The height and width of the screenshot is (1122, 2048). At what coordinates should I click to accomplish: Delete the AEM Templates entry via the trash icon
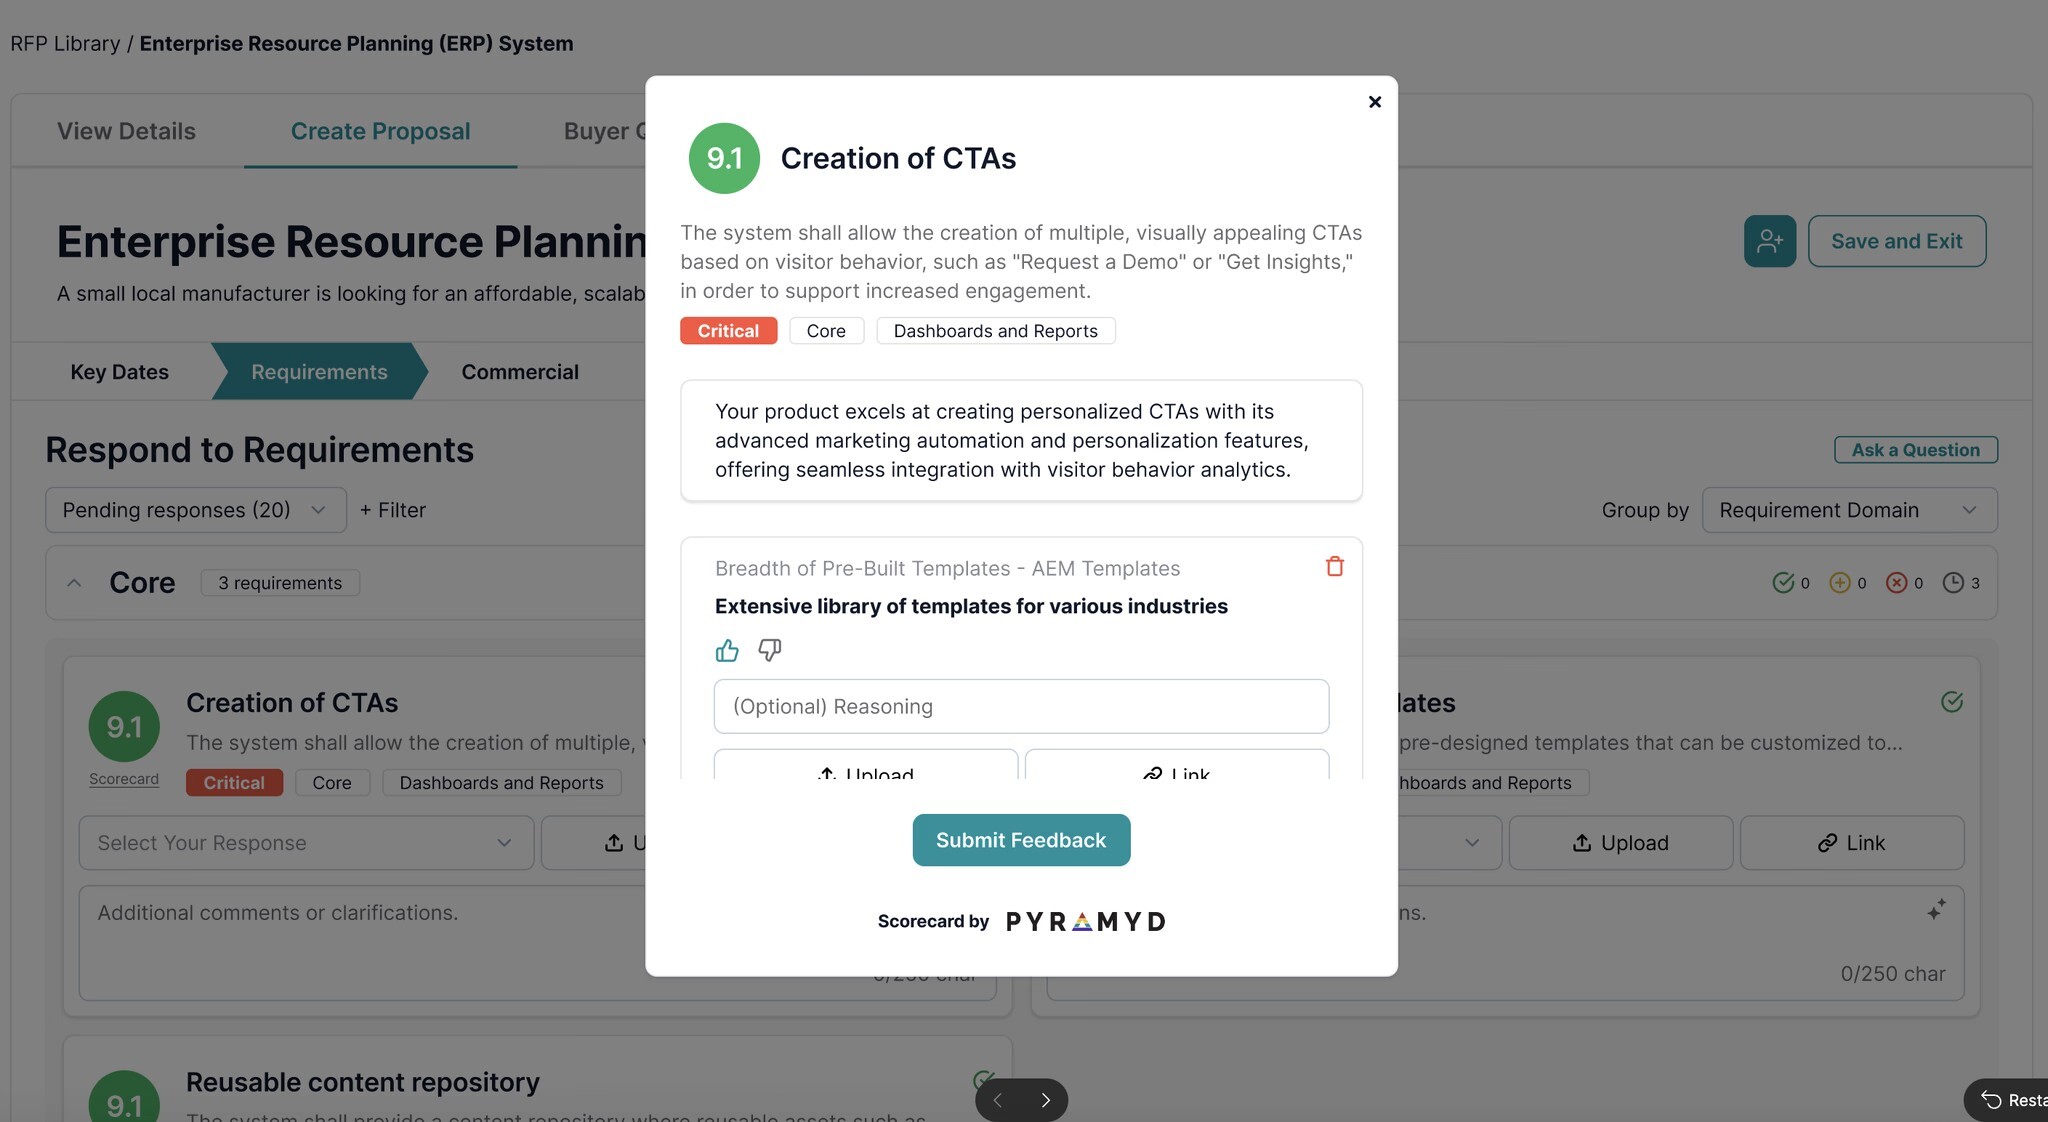tap(1334, 567)
